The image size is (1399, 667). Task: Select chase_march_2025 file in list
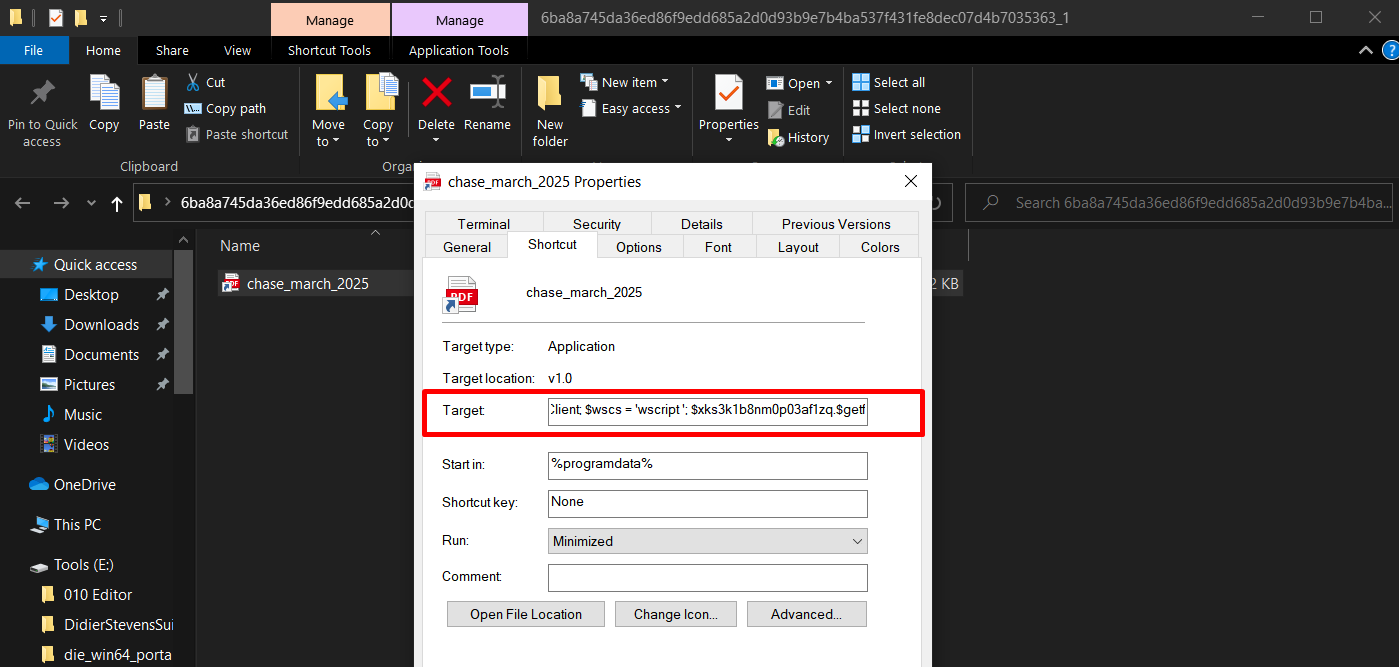click(x=308, y=284)
